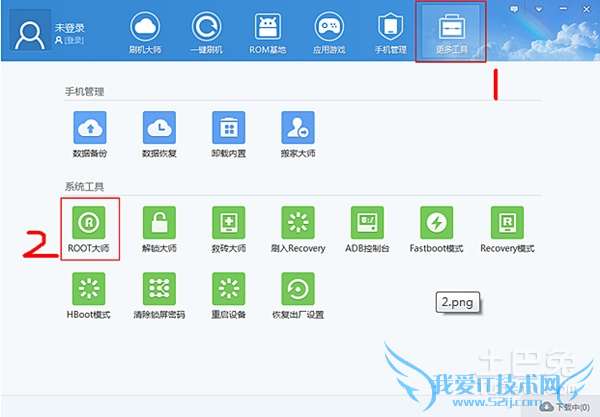Screen dimensions: 600x417
Task: Minimize the window
Action: 563,9
